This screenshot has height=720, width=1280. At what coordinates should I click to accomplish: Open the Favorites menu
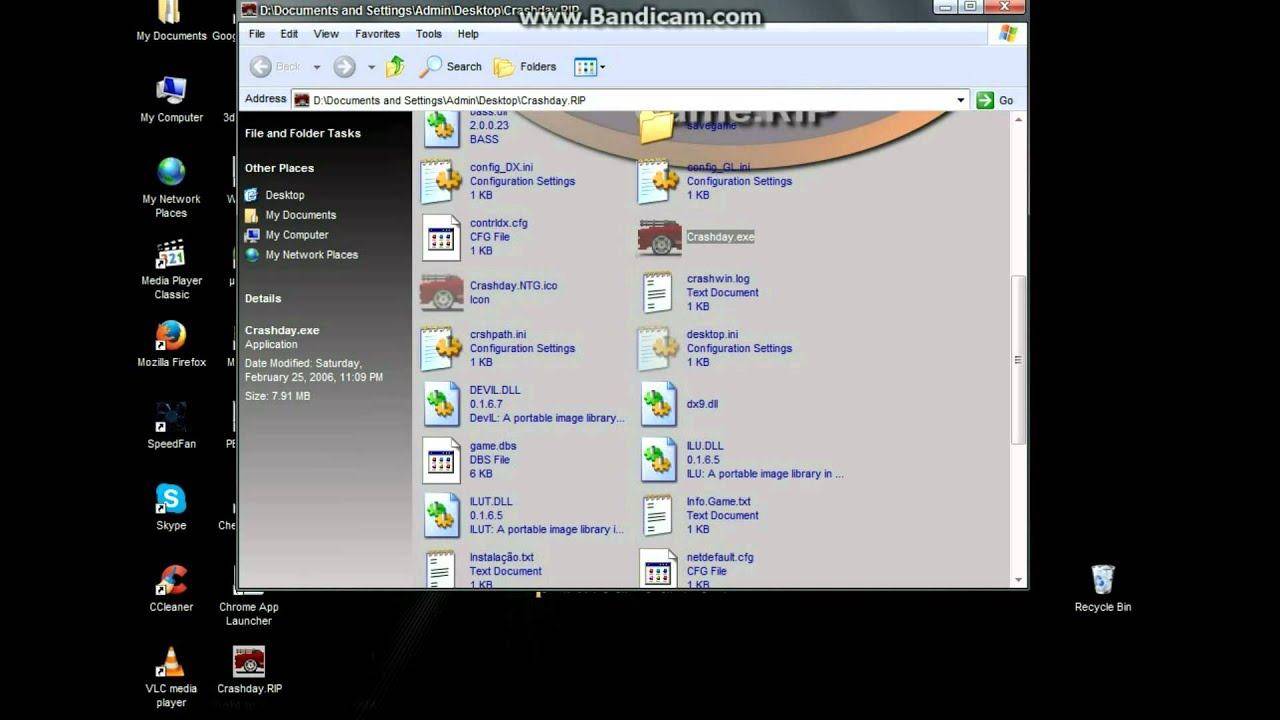(377, 34)
